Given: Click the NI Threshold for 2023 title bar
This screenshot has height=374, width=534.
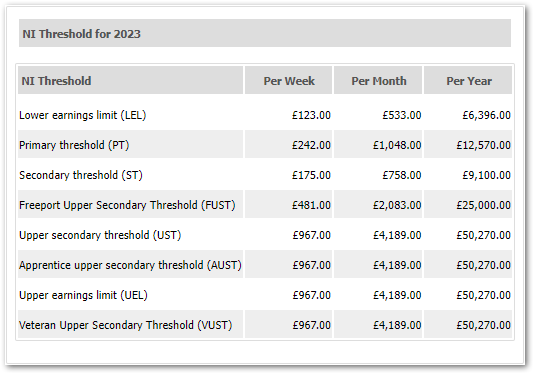Looking at the screenshot, I should tap(265, 33).
